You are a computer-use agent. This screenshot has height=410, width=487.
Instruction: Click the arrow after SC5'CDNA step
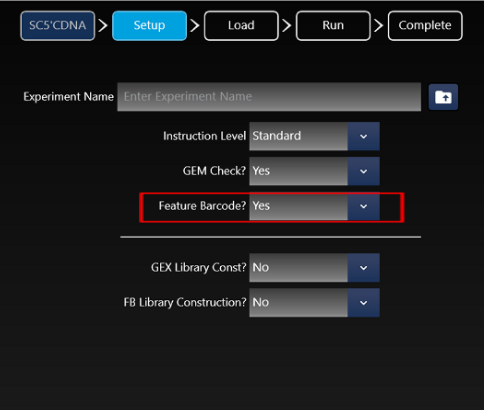(103, 26)
